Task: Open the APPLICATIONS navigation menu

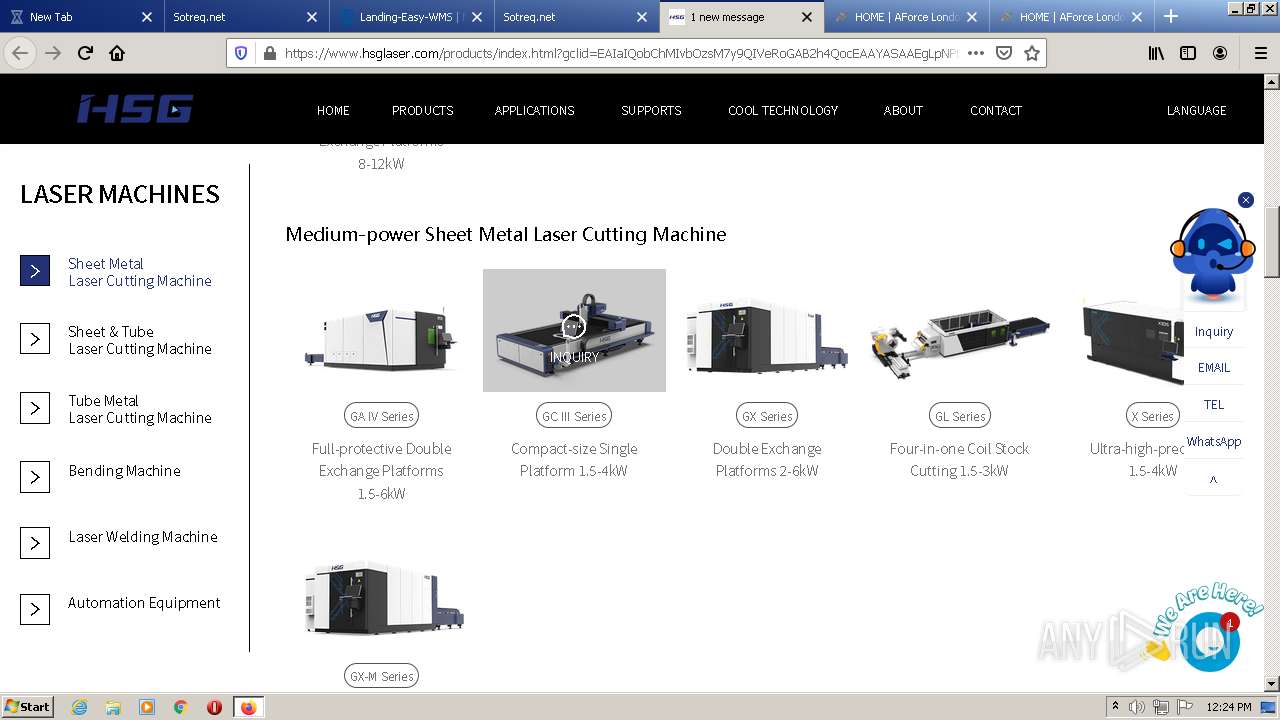Action: pos(534,110)
